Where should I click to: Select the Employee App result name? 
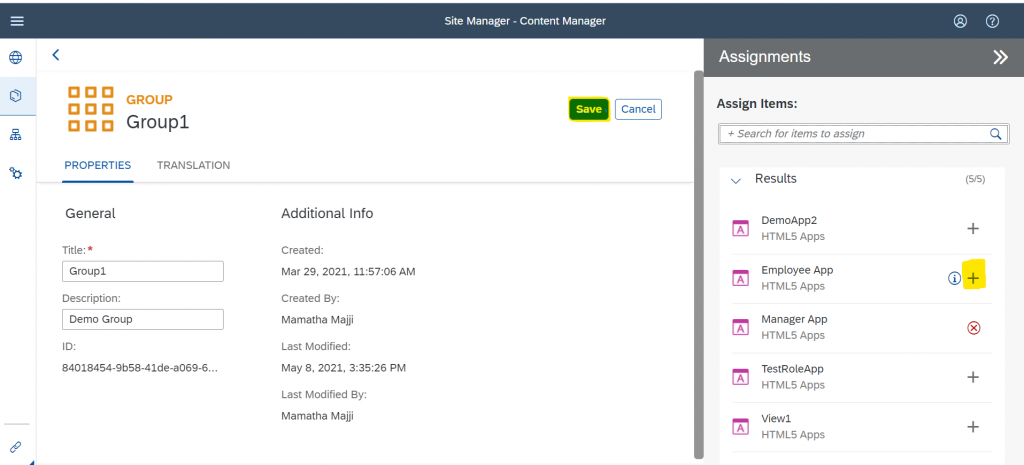click(797, 270)
